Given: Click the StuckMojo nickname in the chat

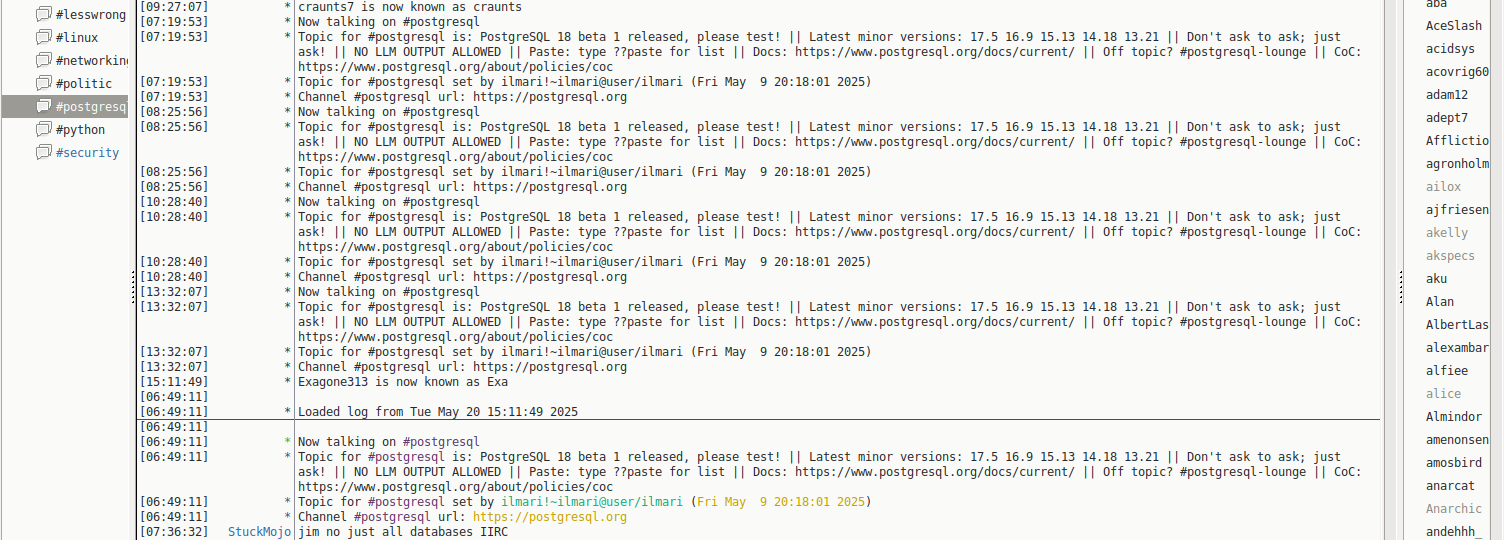Looking at the screenshot, I should pyautogui.click(x=259, y=532).
